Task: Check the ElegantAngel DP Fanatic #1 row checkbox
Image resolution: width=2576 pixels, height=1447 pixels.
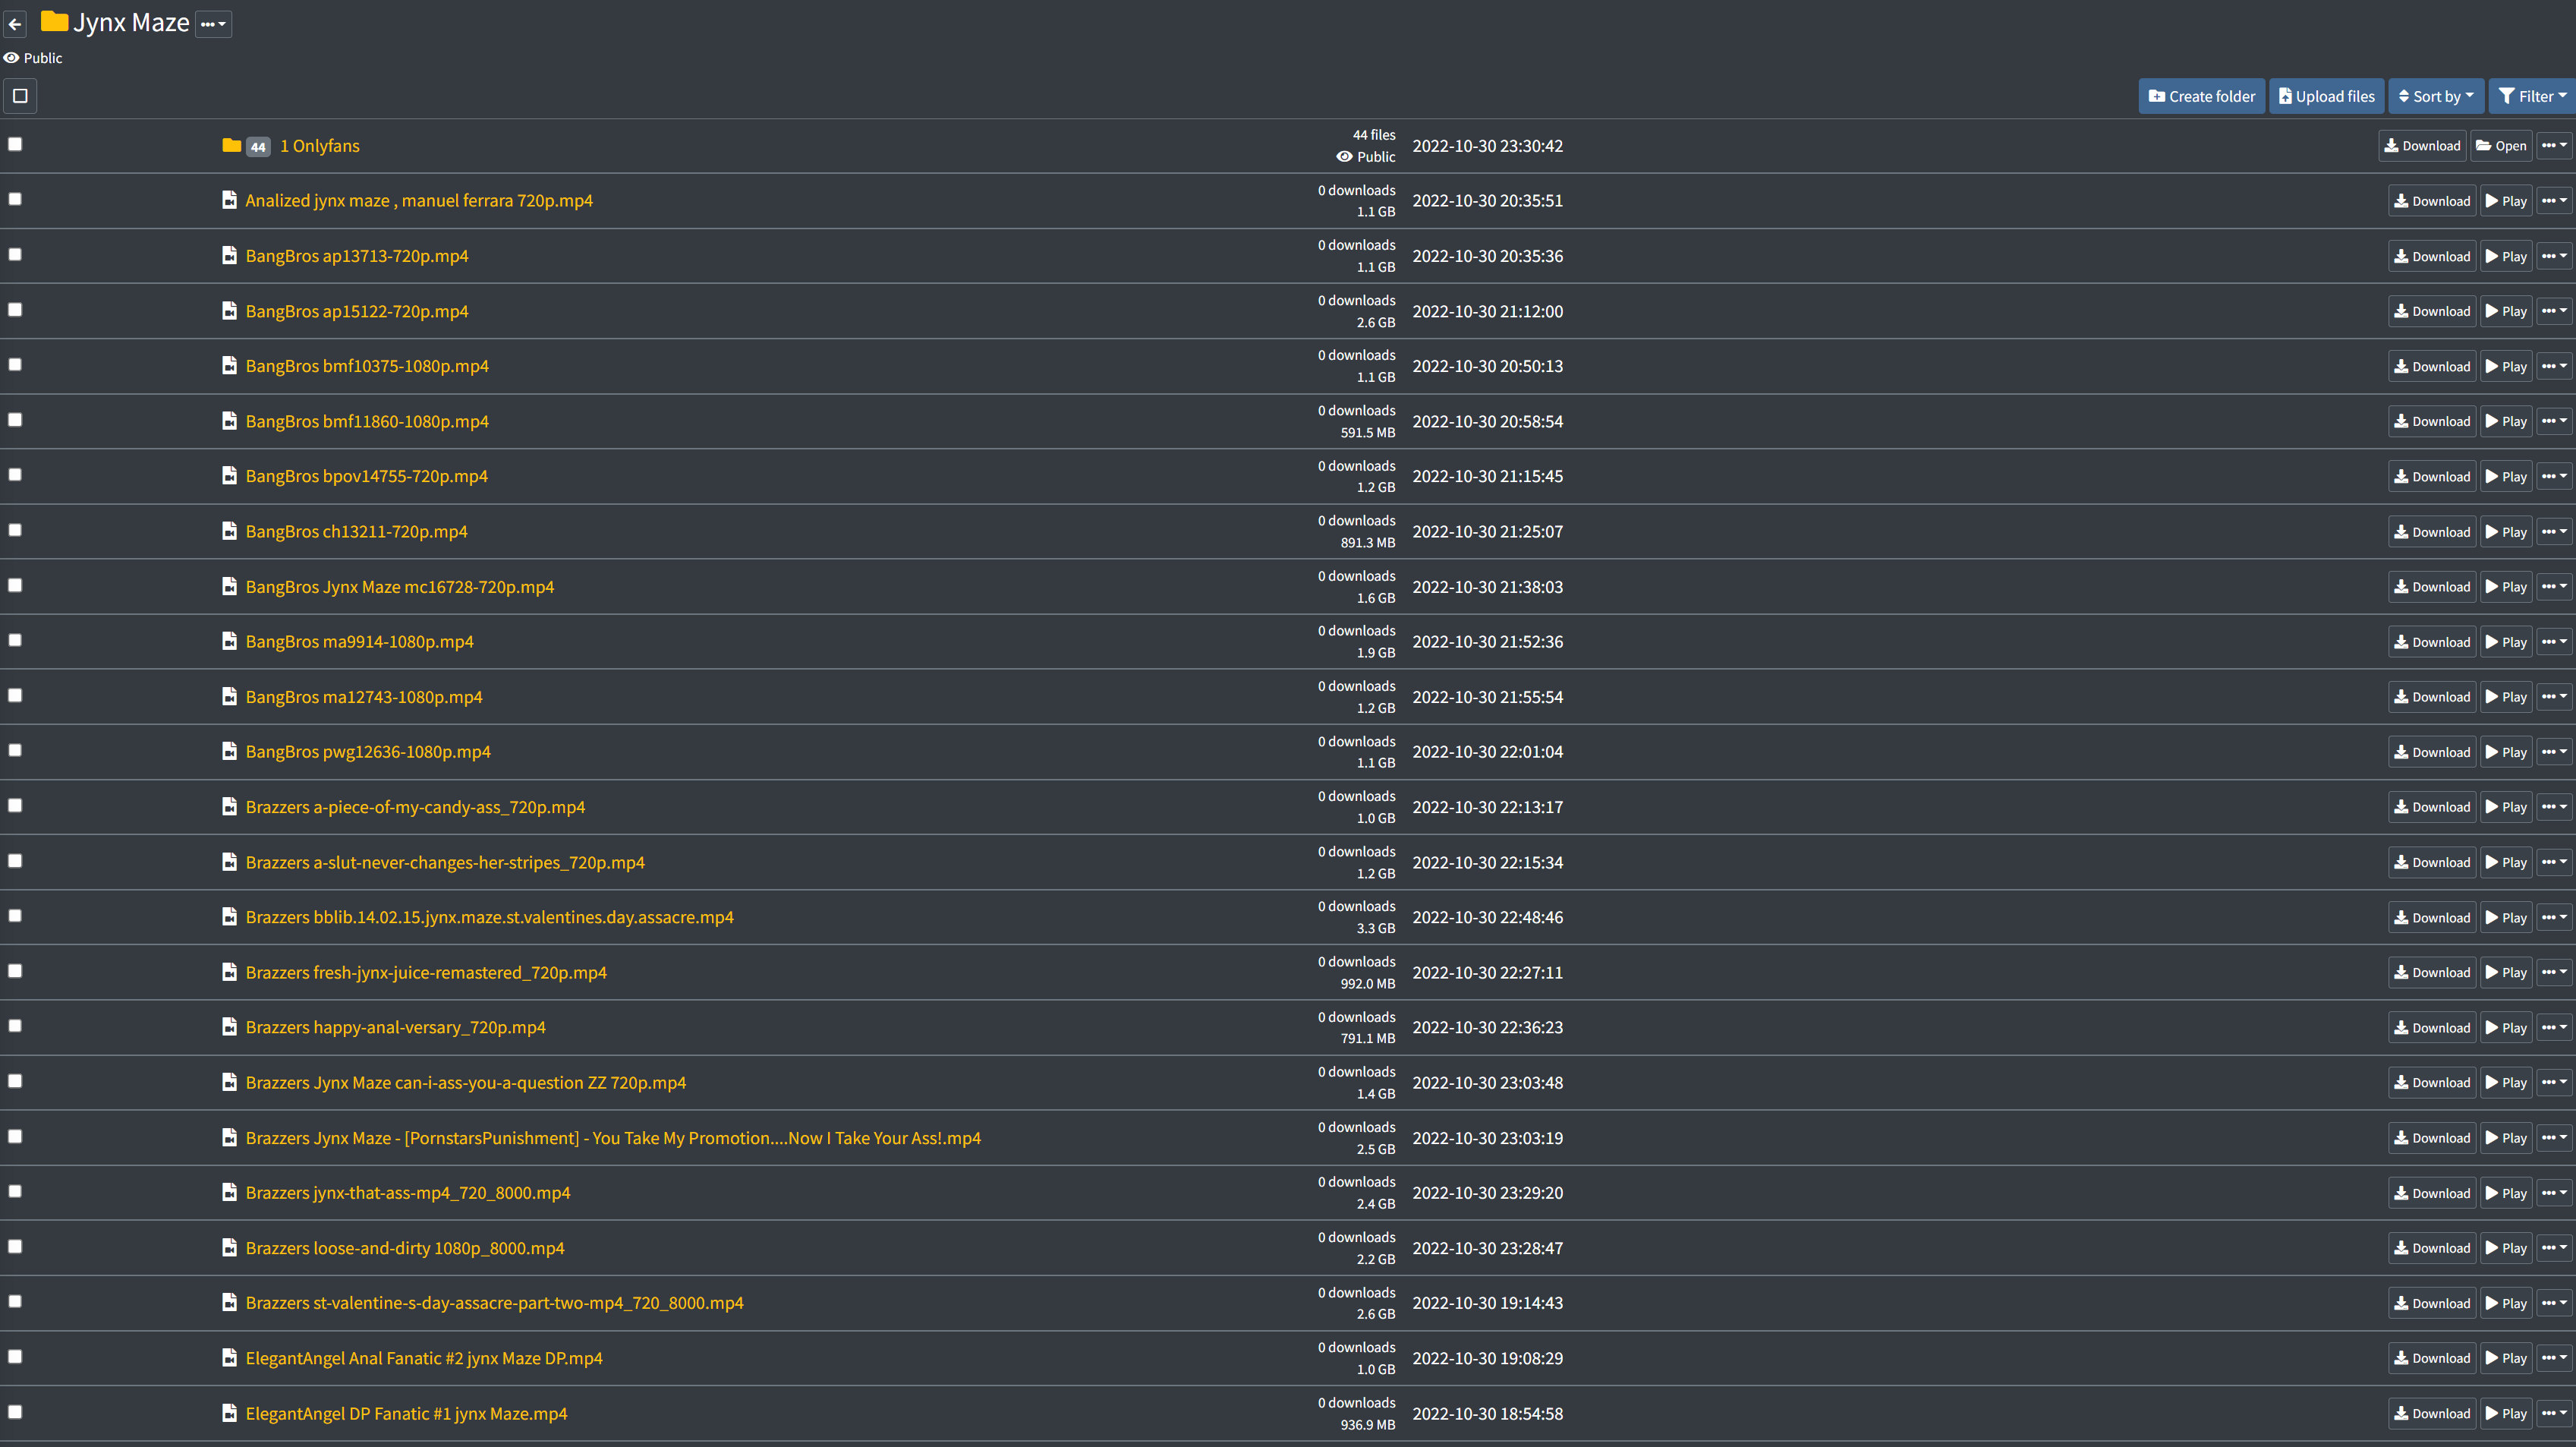Action: tap(15, 1412)
